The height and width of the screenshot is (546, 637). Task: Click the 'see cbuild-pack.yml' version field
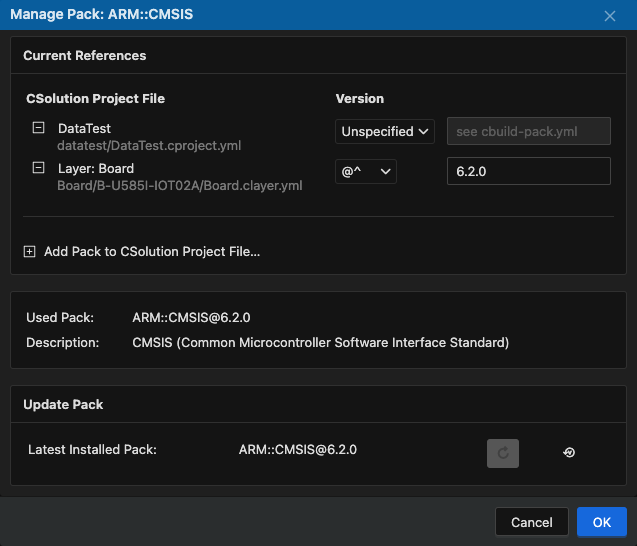click(529, 131)
